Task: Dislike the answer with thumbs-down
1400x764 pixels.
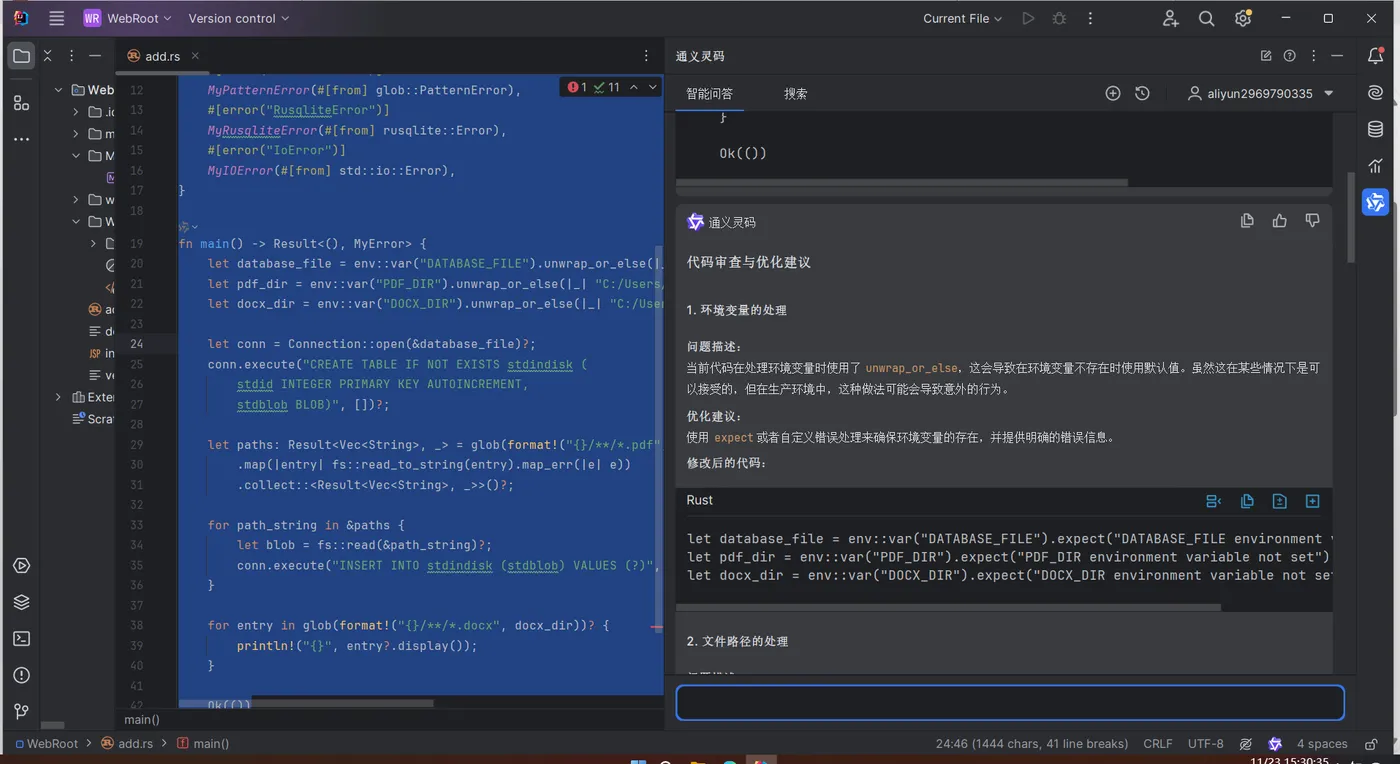Action: (x=1312, y=221)
